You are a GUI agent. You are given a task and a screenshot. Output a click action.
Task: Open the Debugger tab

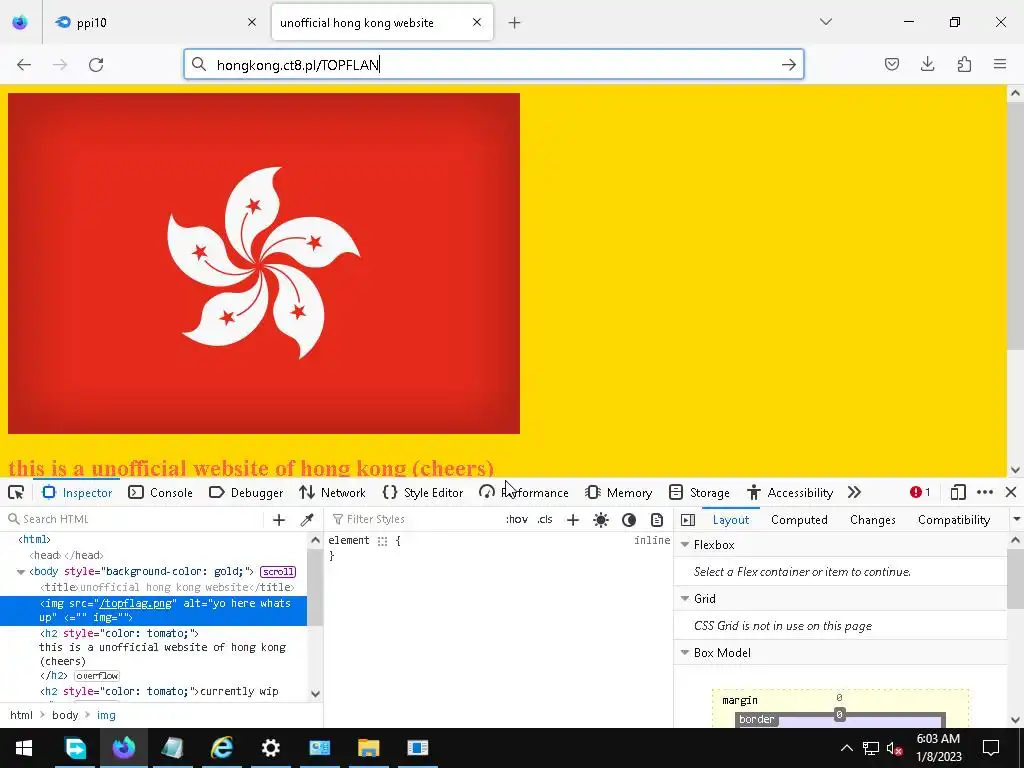click(246, 492)
